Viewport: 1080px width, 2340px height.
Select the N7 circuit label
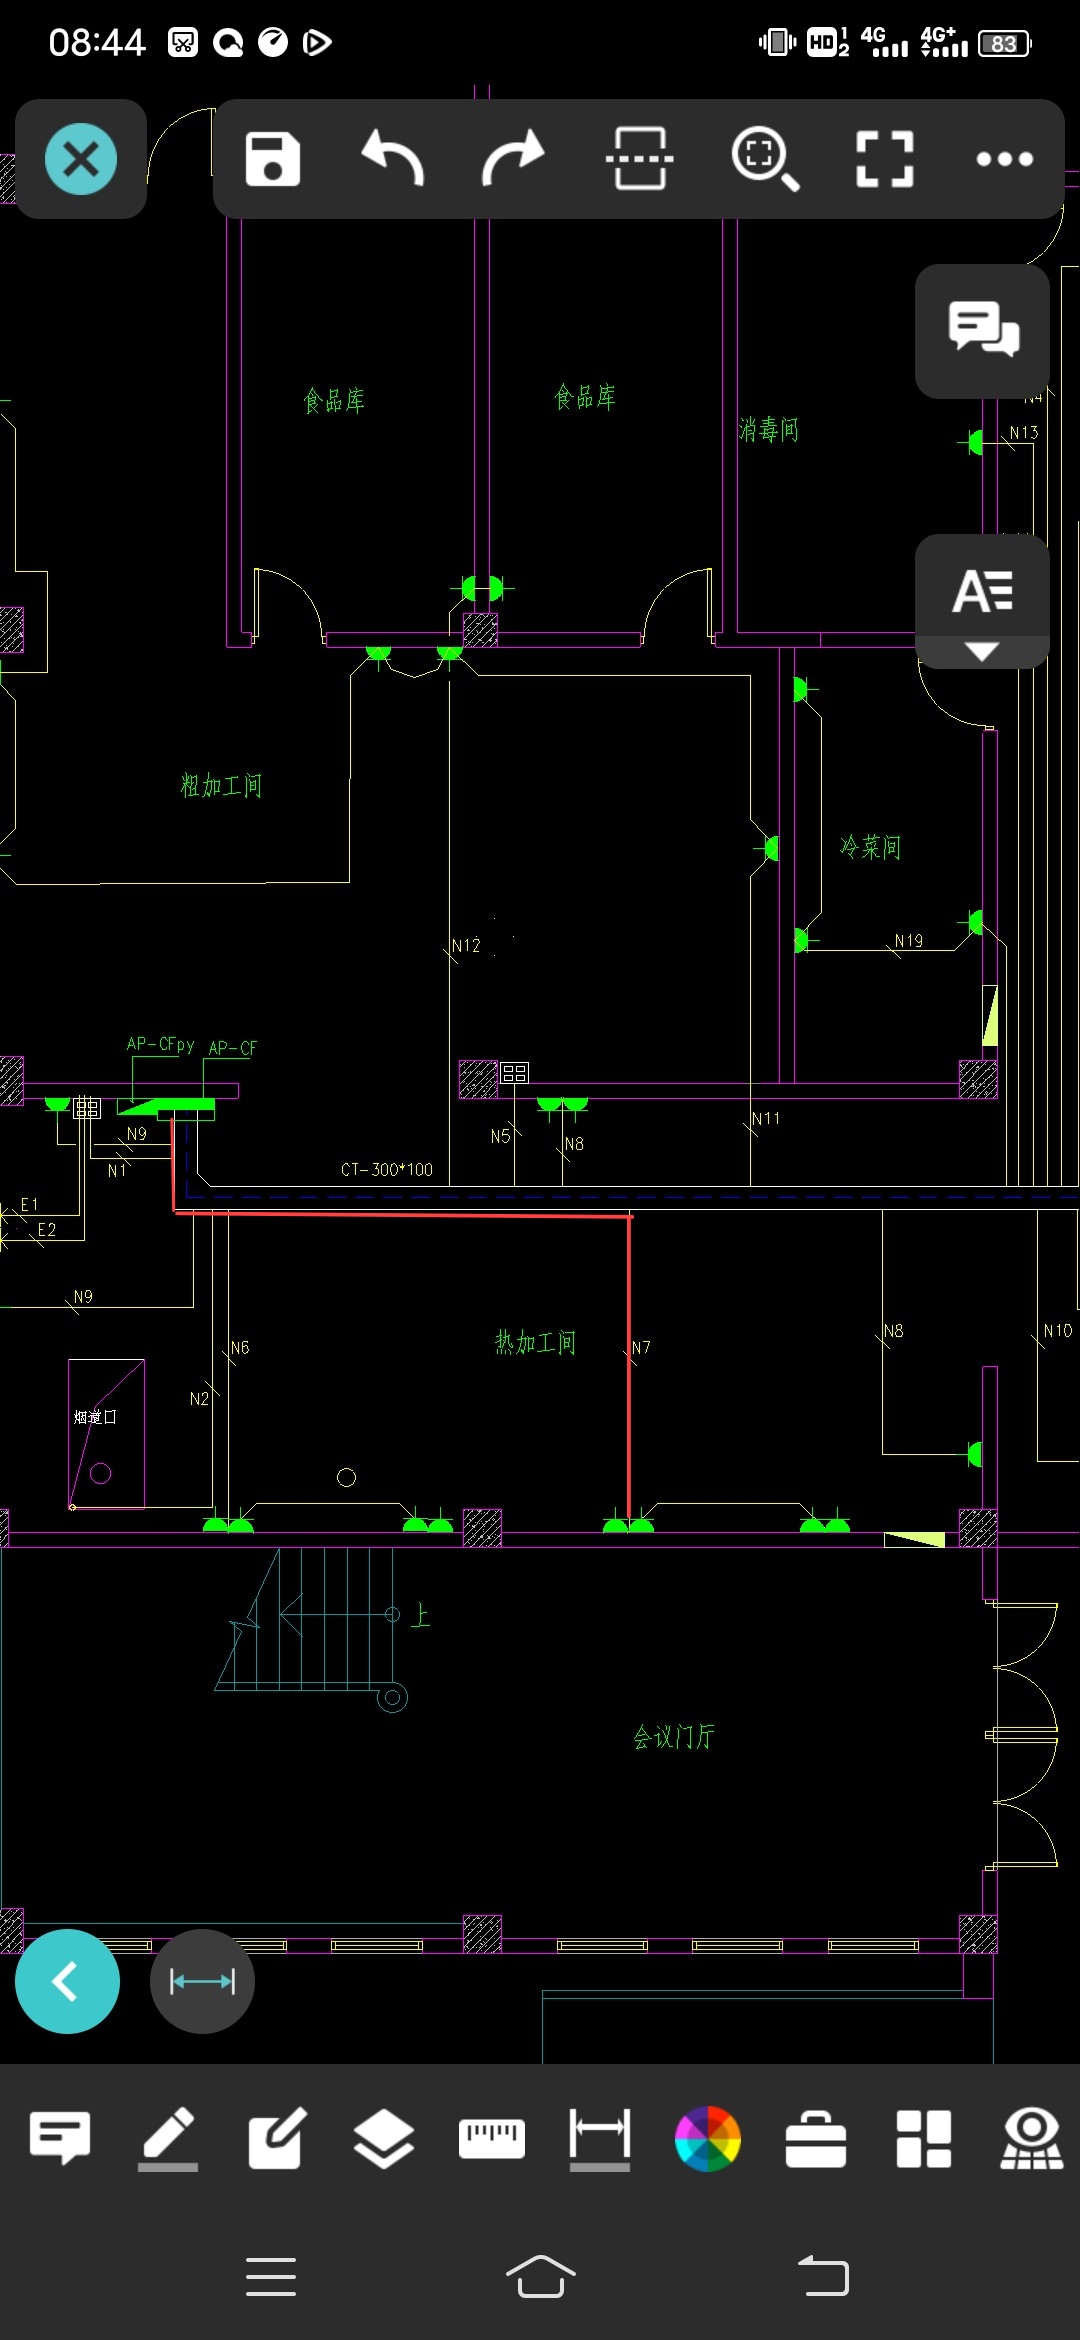click(641, 1347)
